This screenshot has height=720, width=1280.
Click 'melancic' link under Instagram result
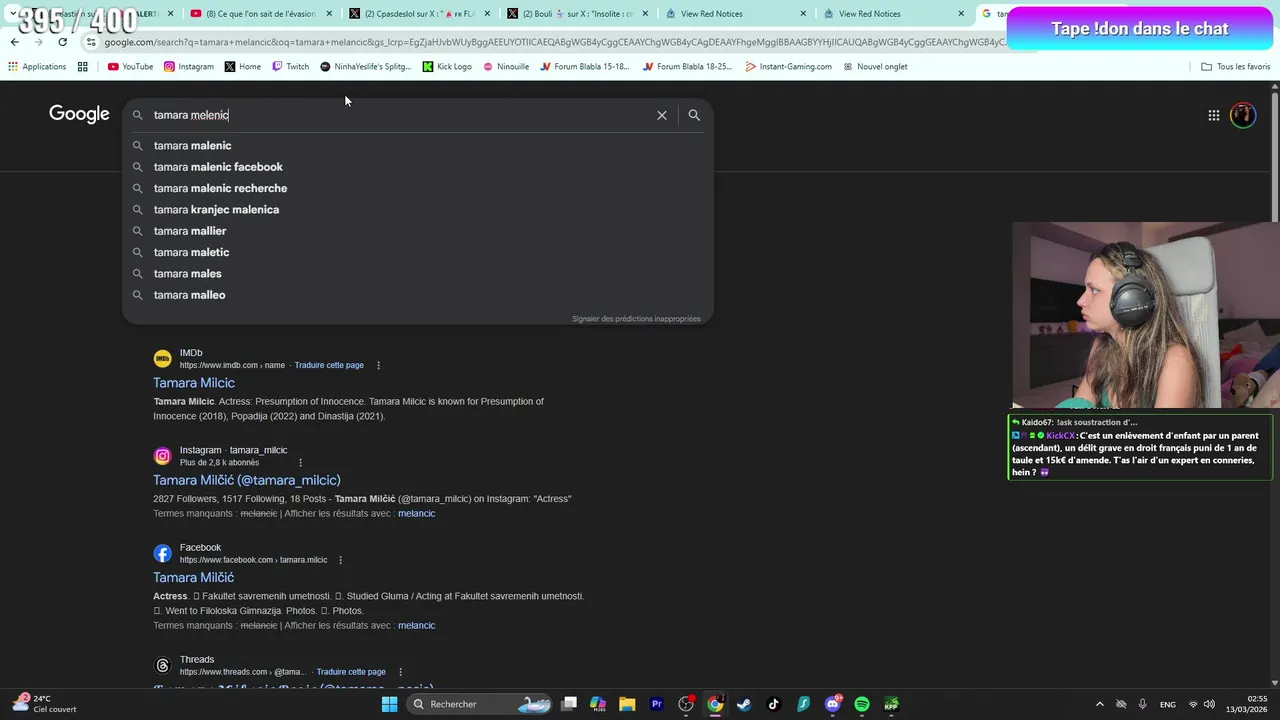pyautogui.click(x=416, y=514)
